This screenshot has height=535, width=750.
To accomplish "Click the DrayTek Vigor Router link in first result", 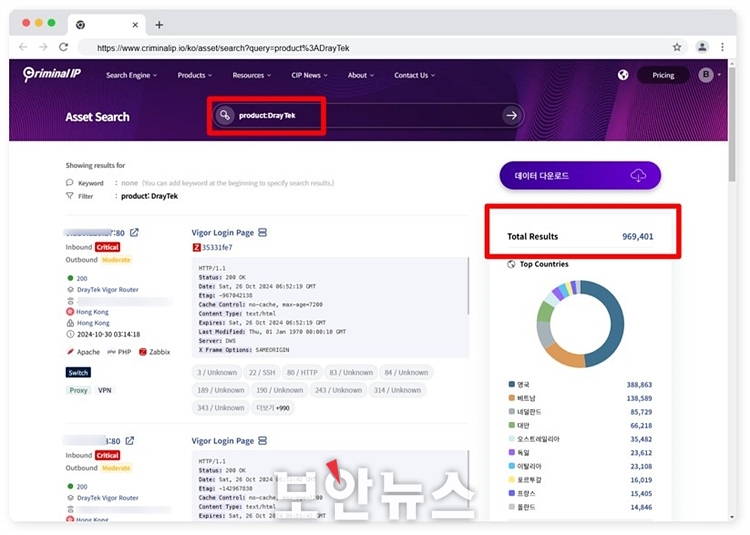I will (x=108, y=289).
